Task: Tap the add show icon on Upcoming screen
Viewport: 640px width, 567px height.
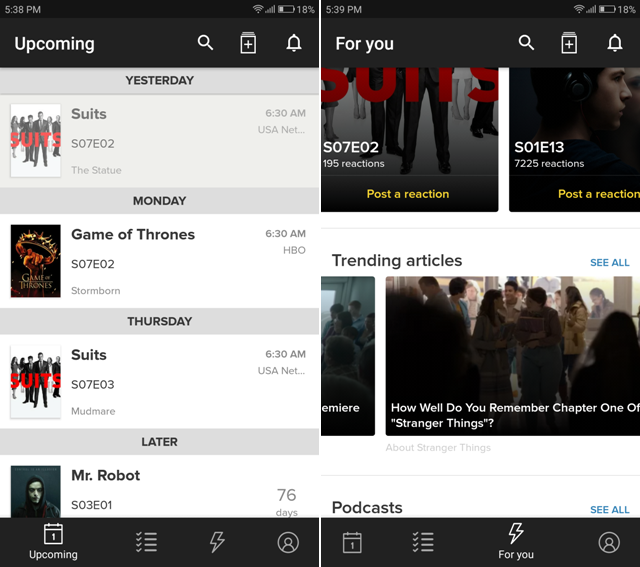Action: coord(248,43)
